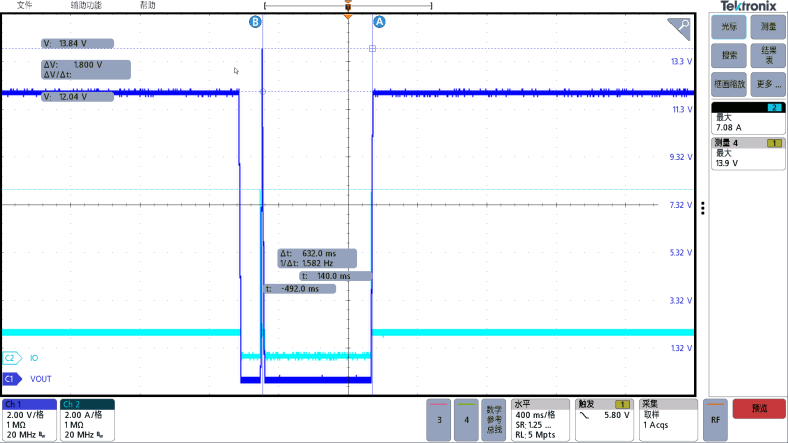Image resolution: width=788 pixels, height=443 pixels.
Task: Add channel 4 with the 4 button
Action: 466,420
